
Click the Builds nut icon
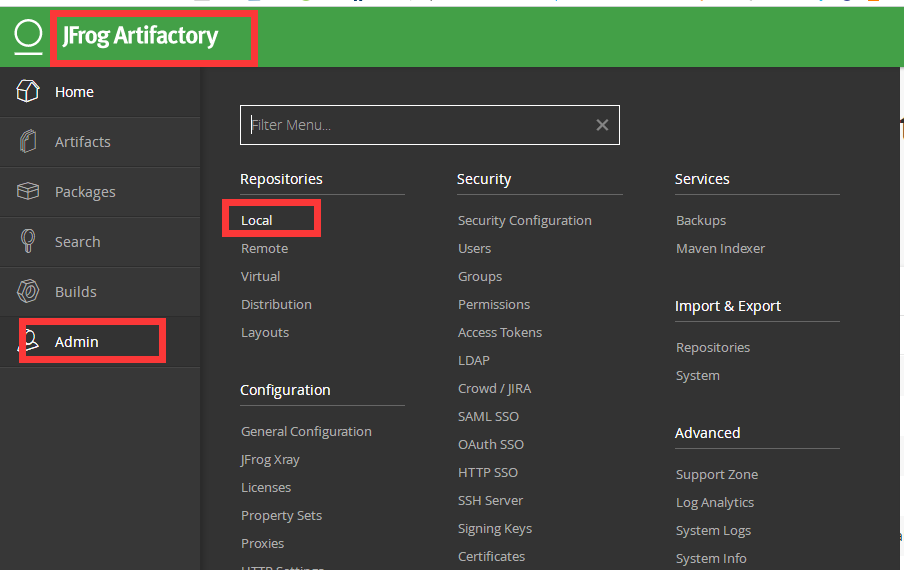coord(28,291)
